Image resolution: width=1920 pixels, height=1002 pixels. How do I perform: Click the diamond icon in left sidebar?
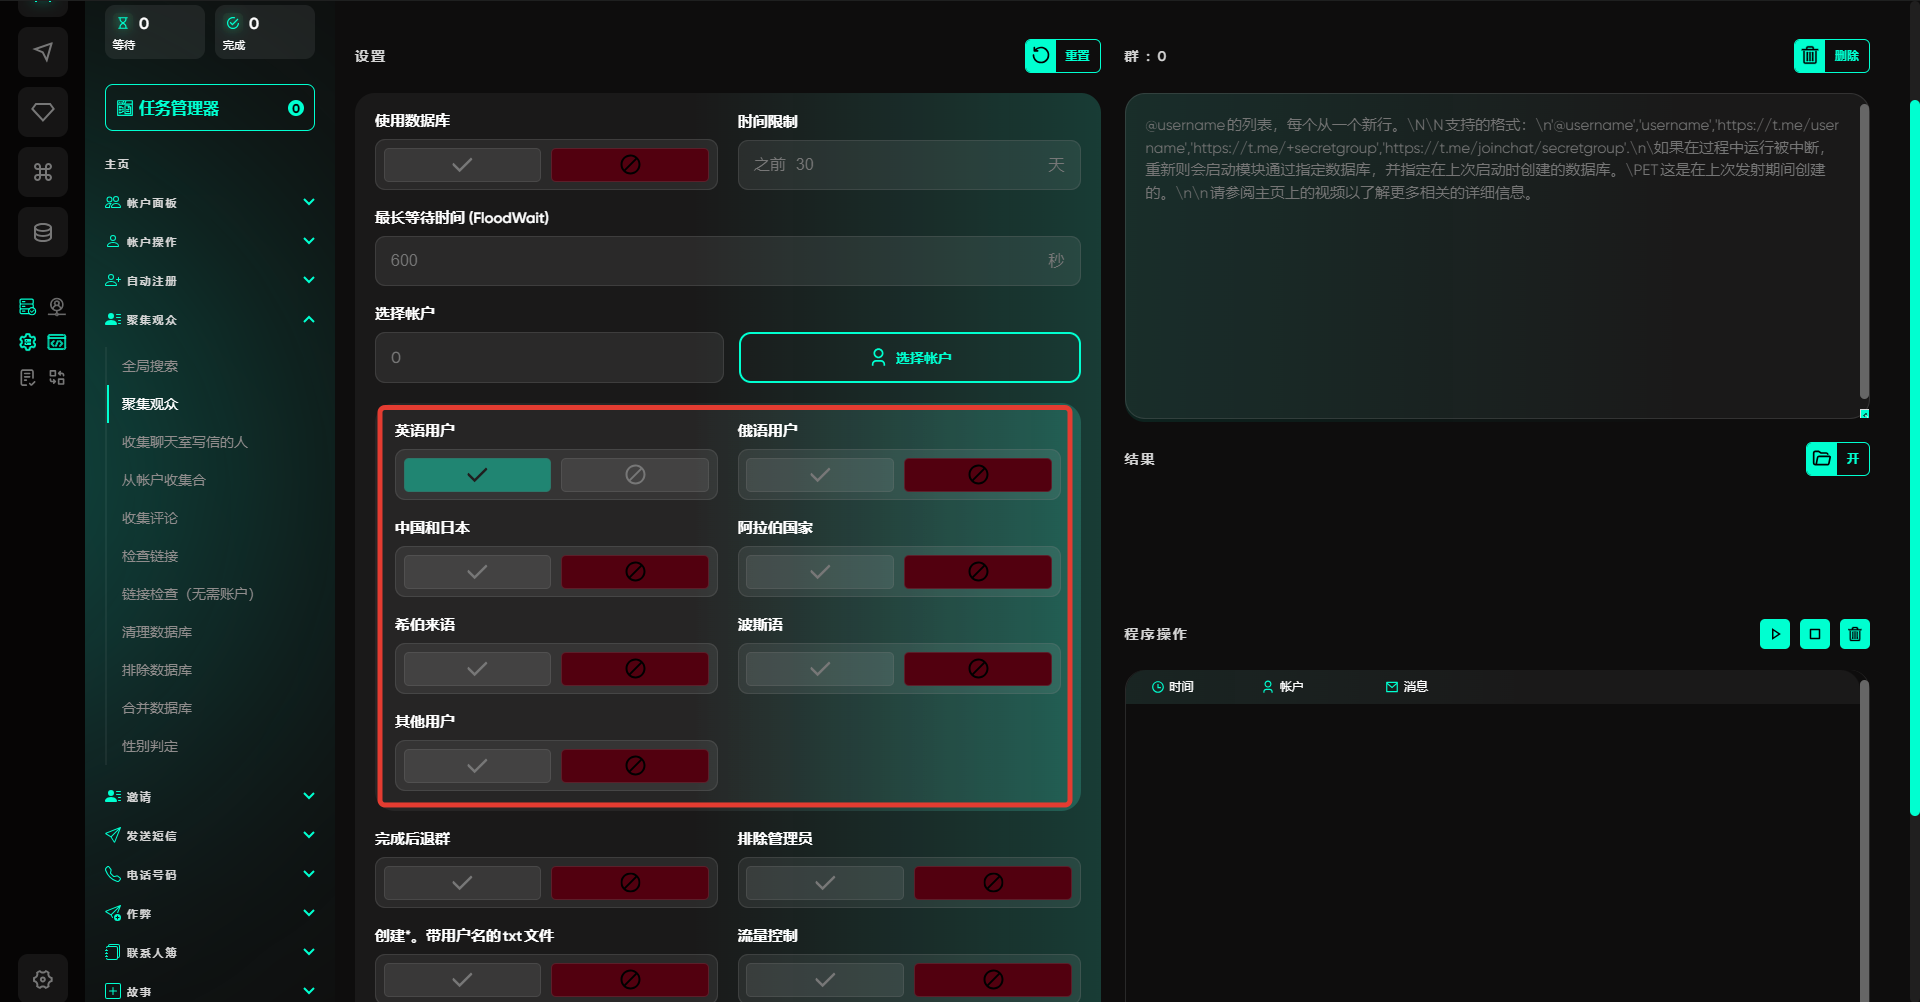[43, 112]
